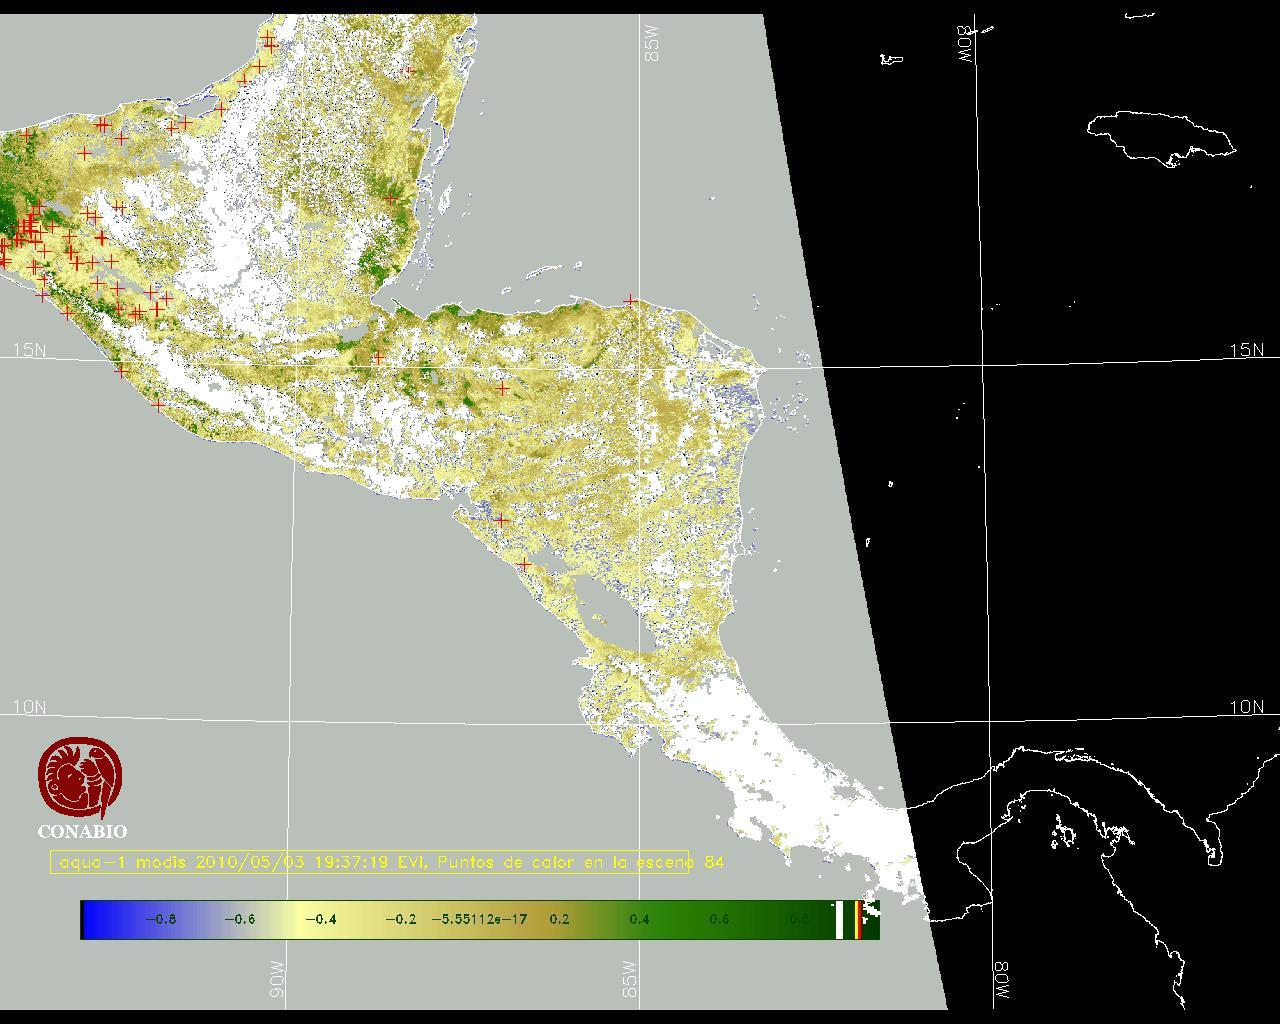
Task: Click the red stripe in the colorbar
Action: click(858, 920)
